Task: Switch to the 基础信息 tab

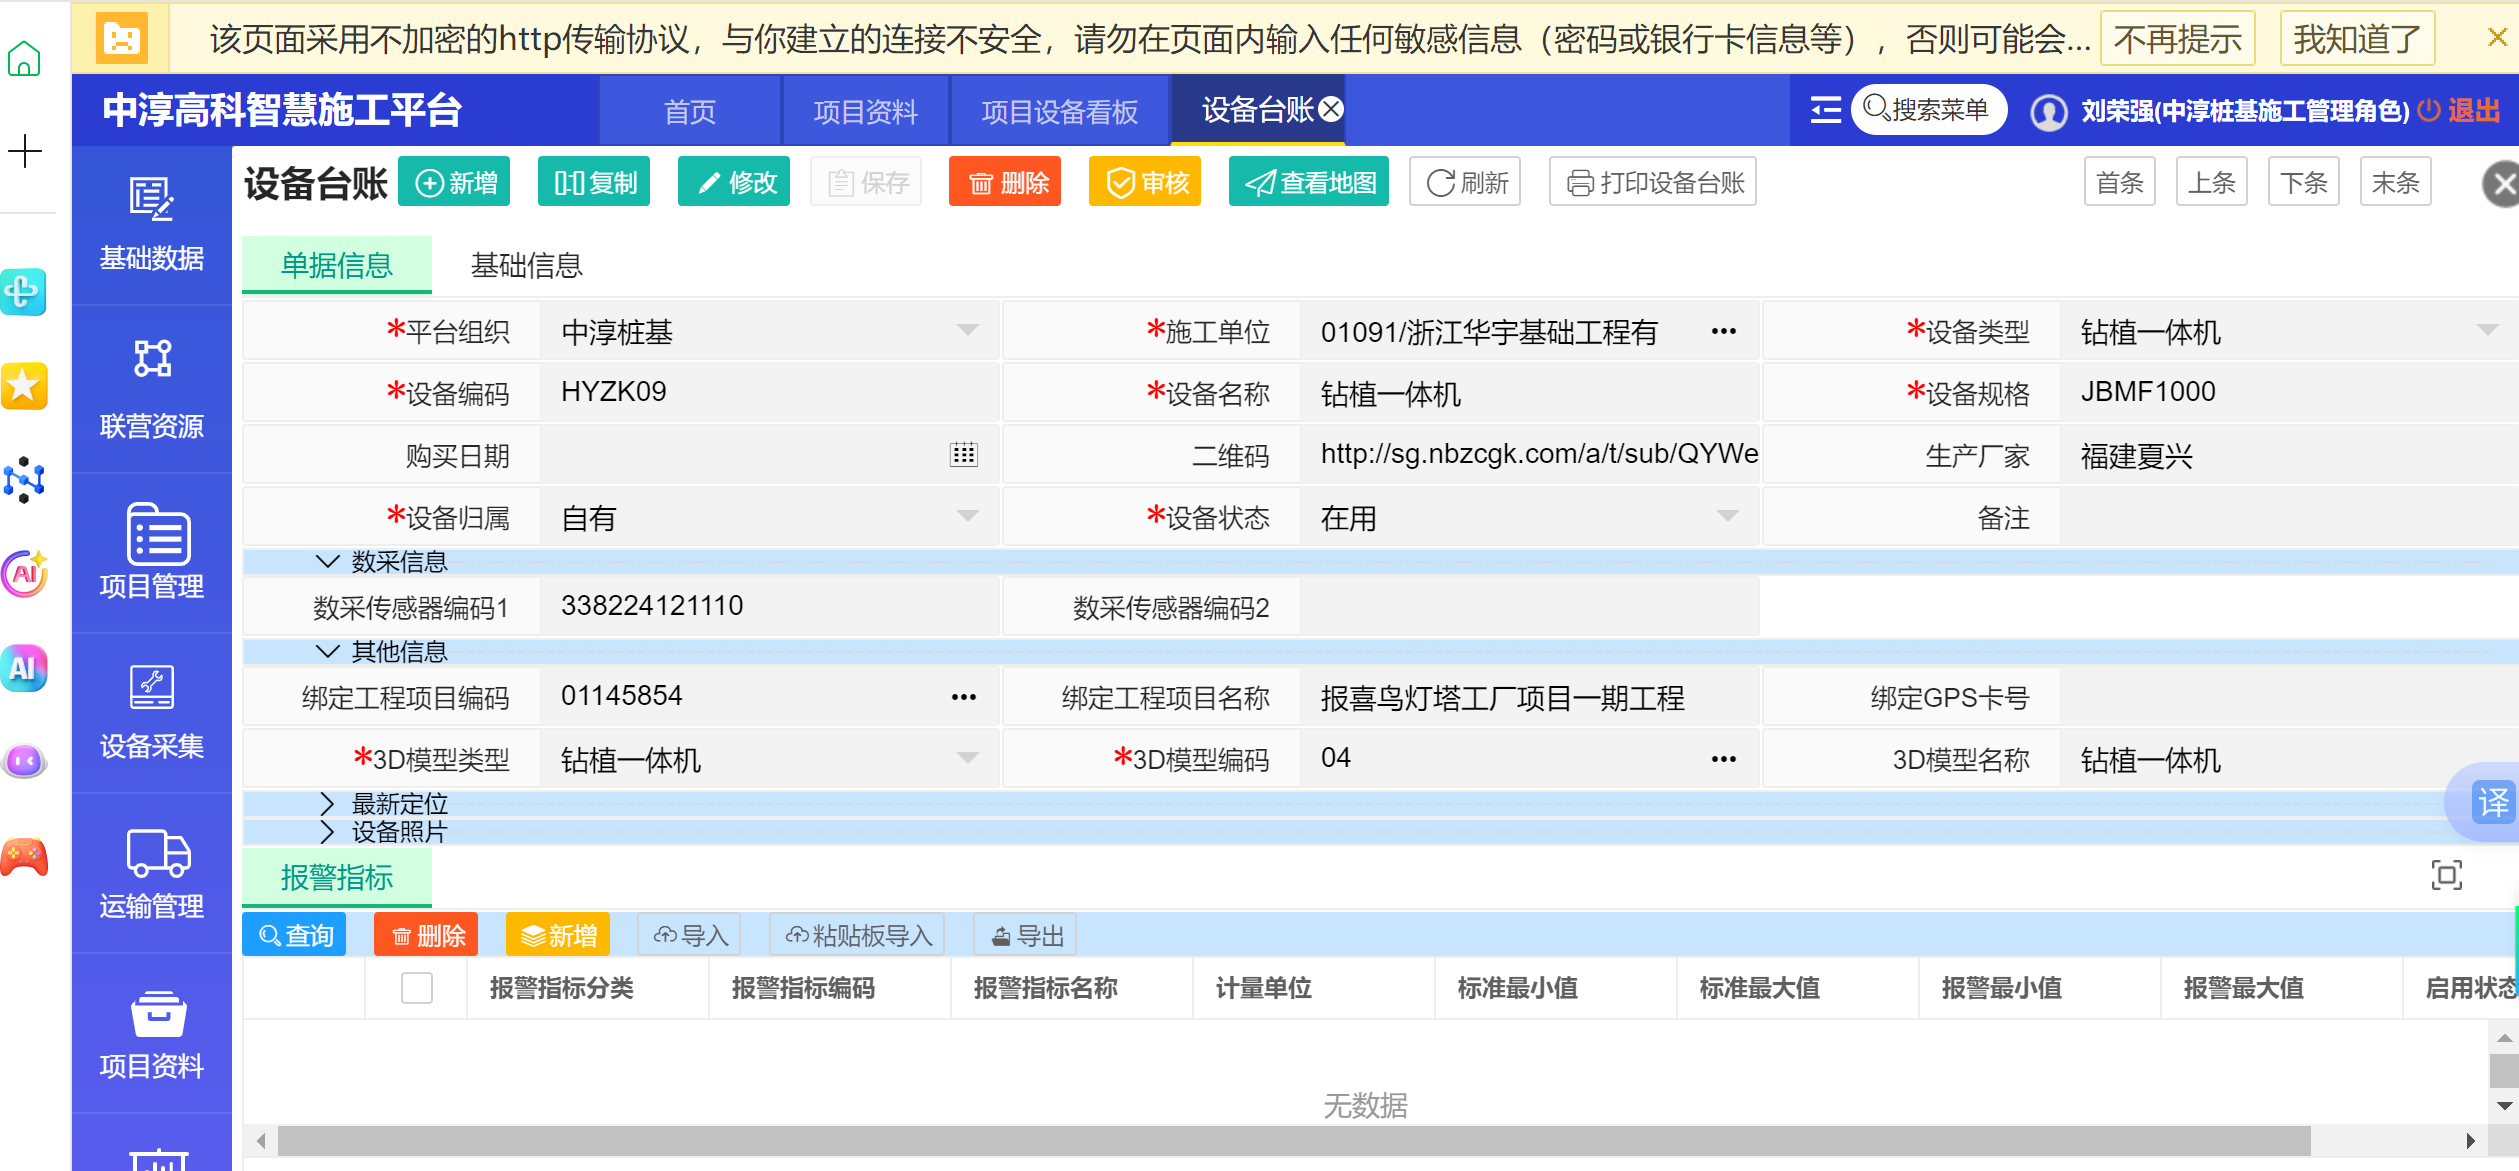Action: click(526, 265)
